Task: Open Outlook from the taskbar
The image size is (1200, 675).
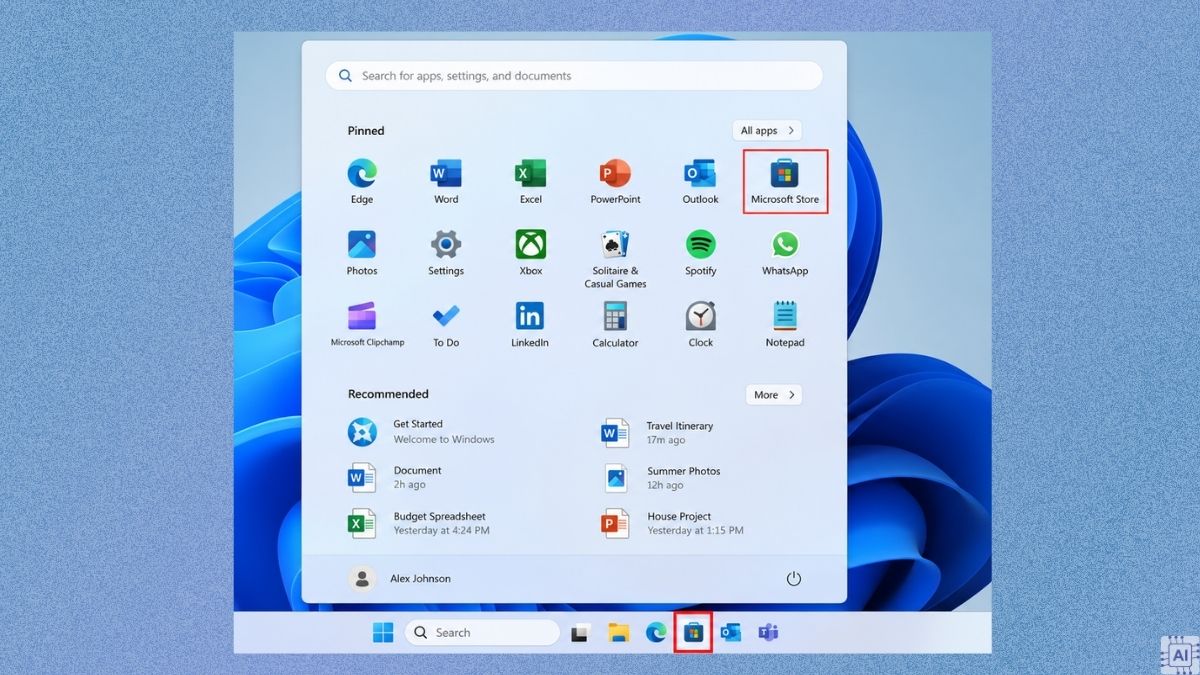Action: 731,632
